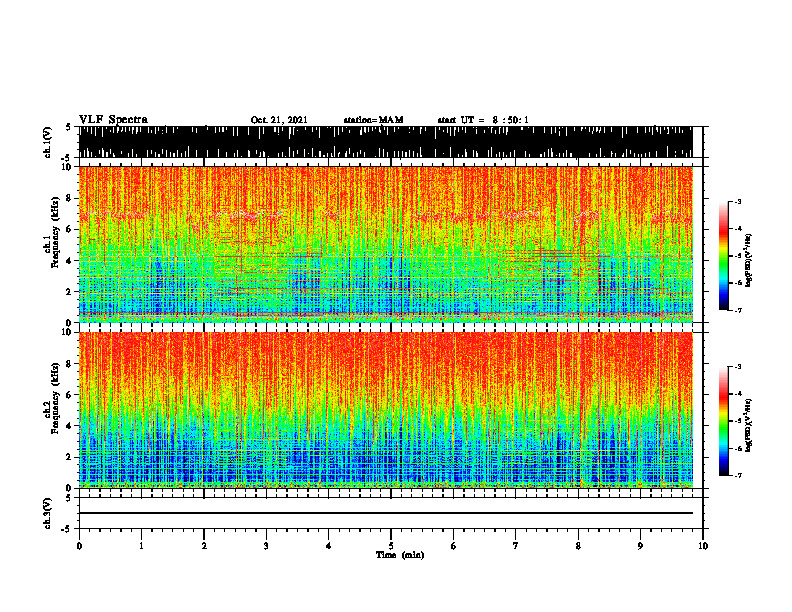Click the "0" tick on time axis
The image size is (792, 612).
pos(79,546)
